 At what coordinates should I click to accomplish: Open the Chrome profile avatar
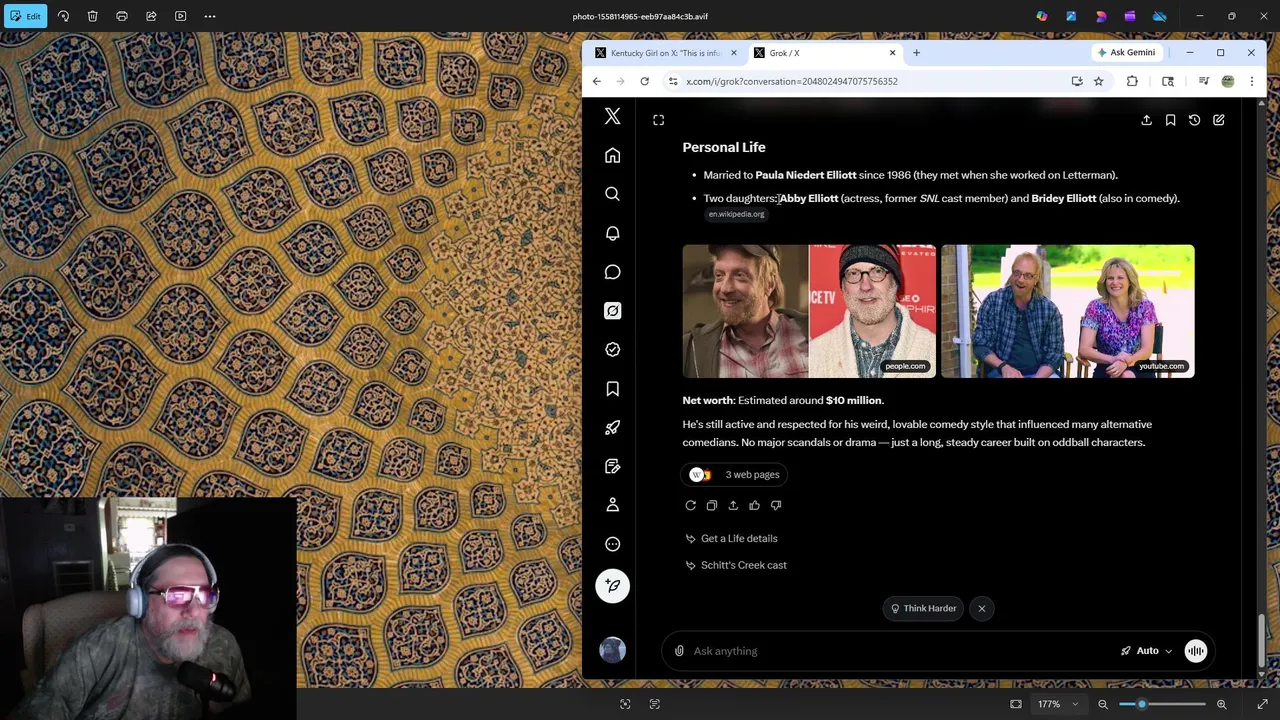coord(1228,81)
